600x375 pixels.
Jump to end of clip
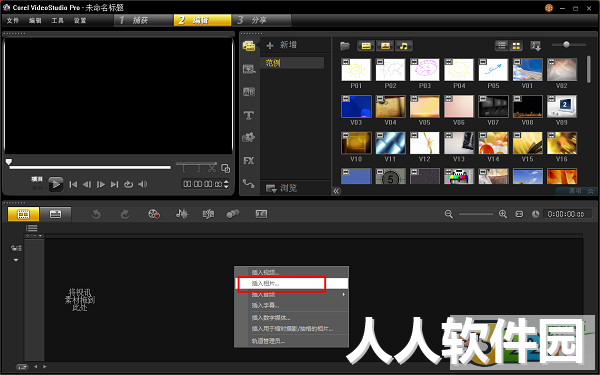point(114,184)
